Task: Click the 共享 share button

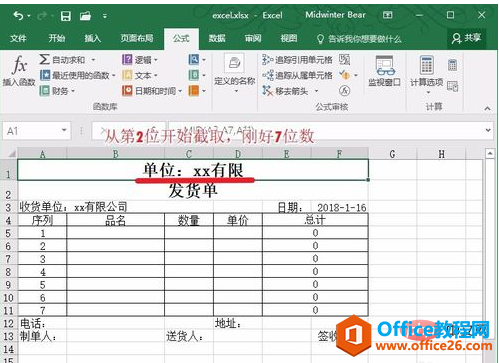Action: coord(466,38)
